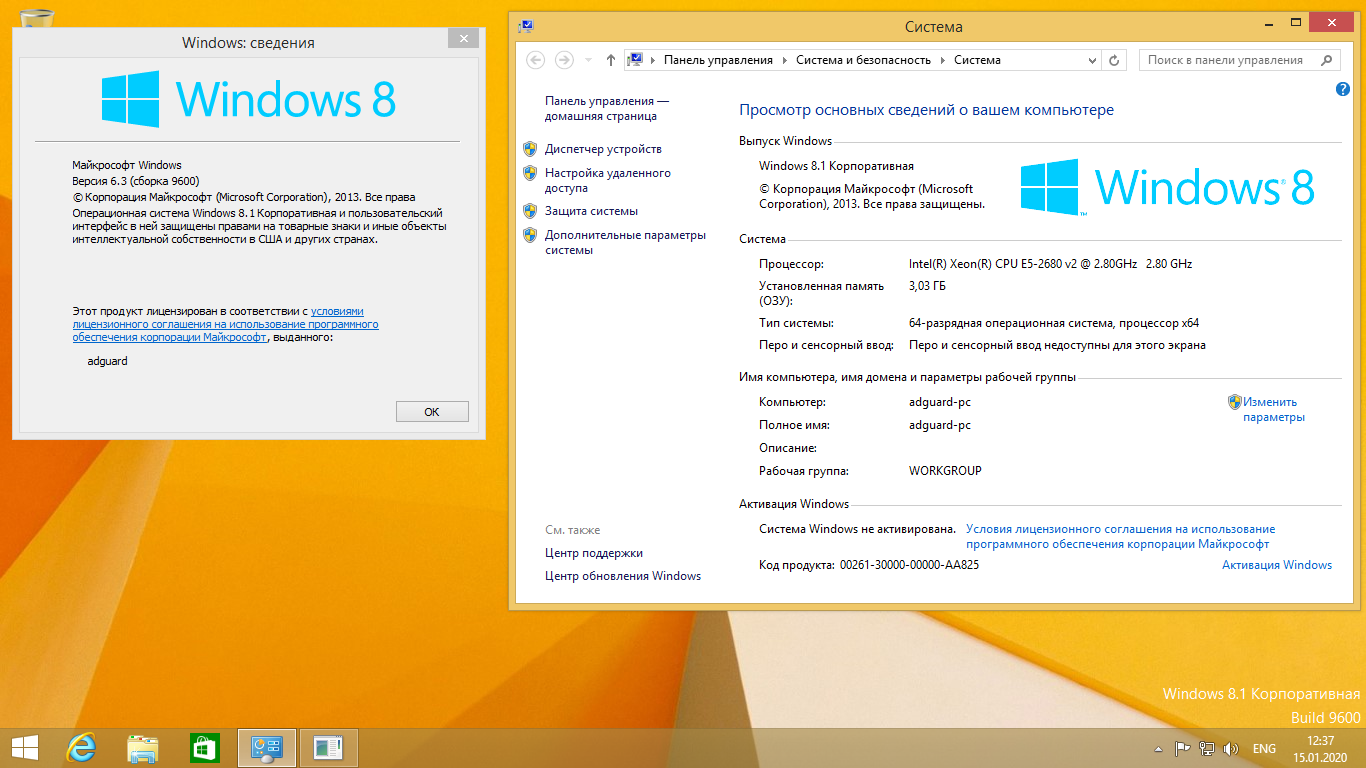Open 'Центр поддержки' link
Viewport: 1366px width, 768px height.
click(x=594, y=553)
